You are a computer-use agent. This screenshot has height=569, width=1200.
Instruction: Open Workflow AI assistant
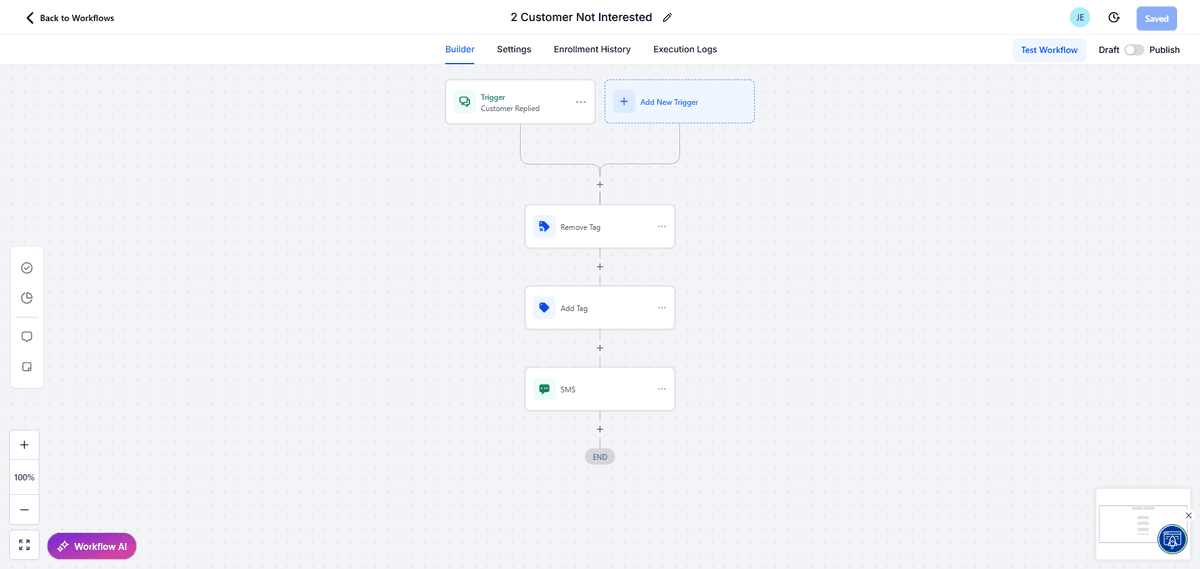[92, 546]
